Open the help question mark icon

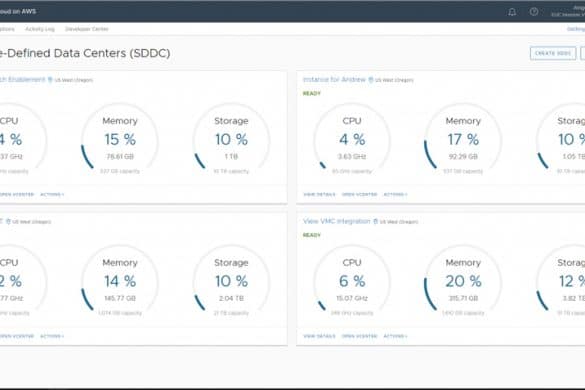pyautogui.click(x=534, y=12)
